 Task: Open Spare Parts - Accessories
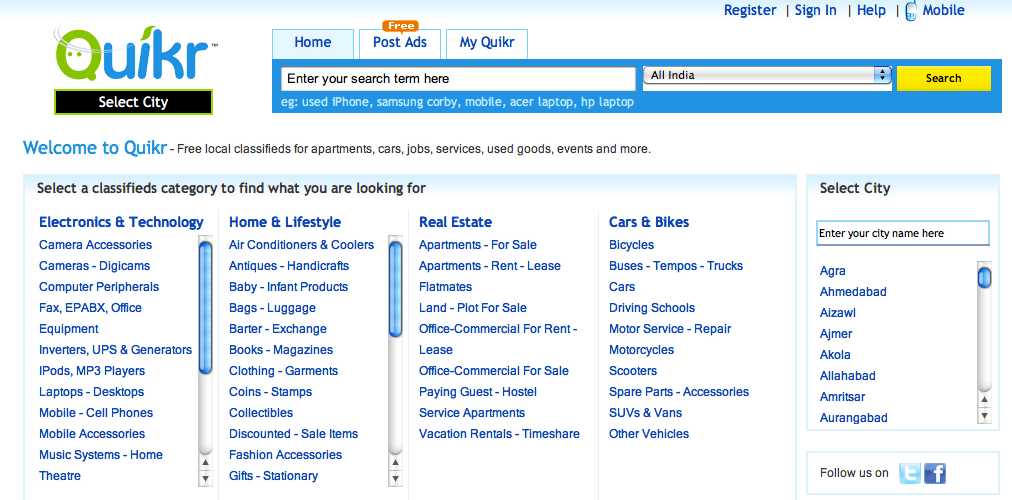pyautogui.click(x=679, y=392)
